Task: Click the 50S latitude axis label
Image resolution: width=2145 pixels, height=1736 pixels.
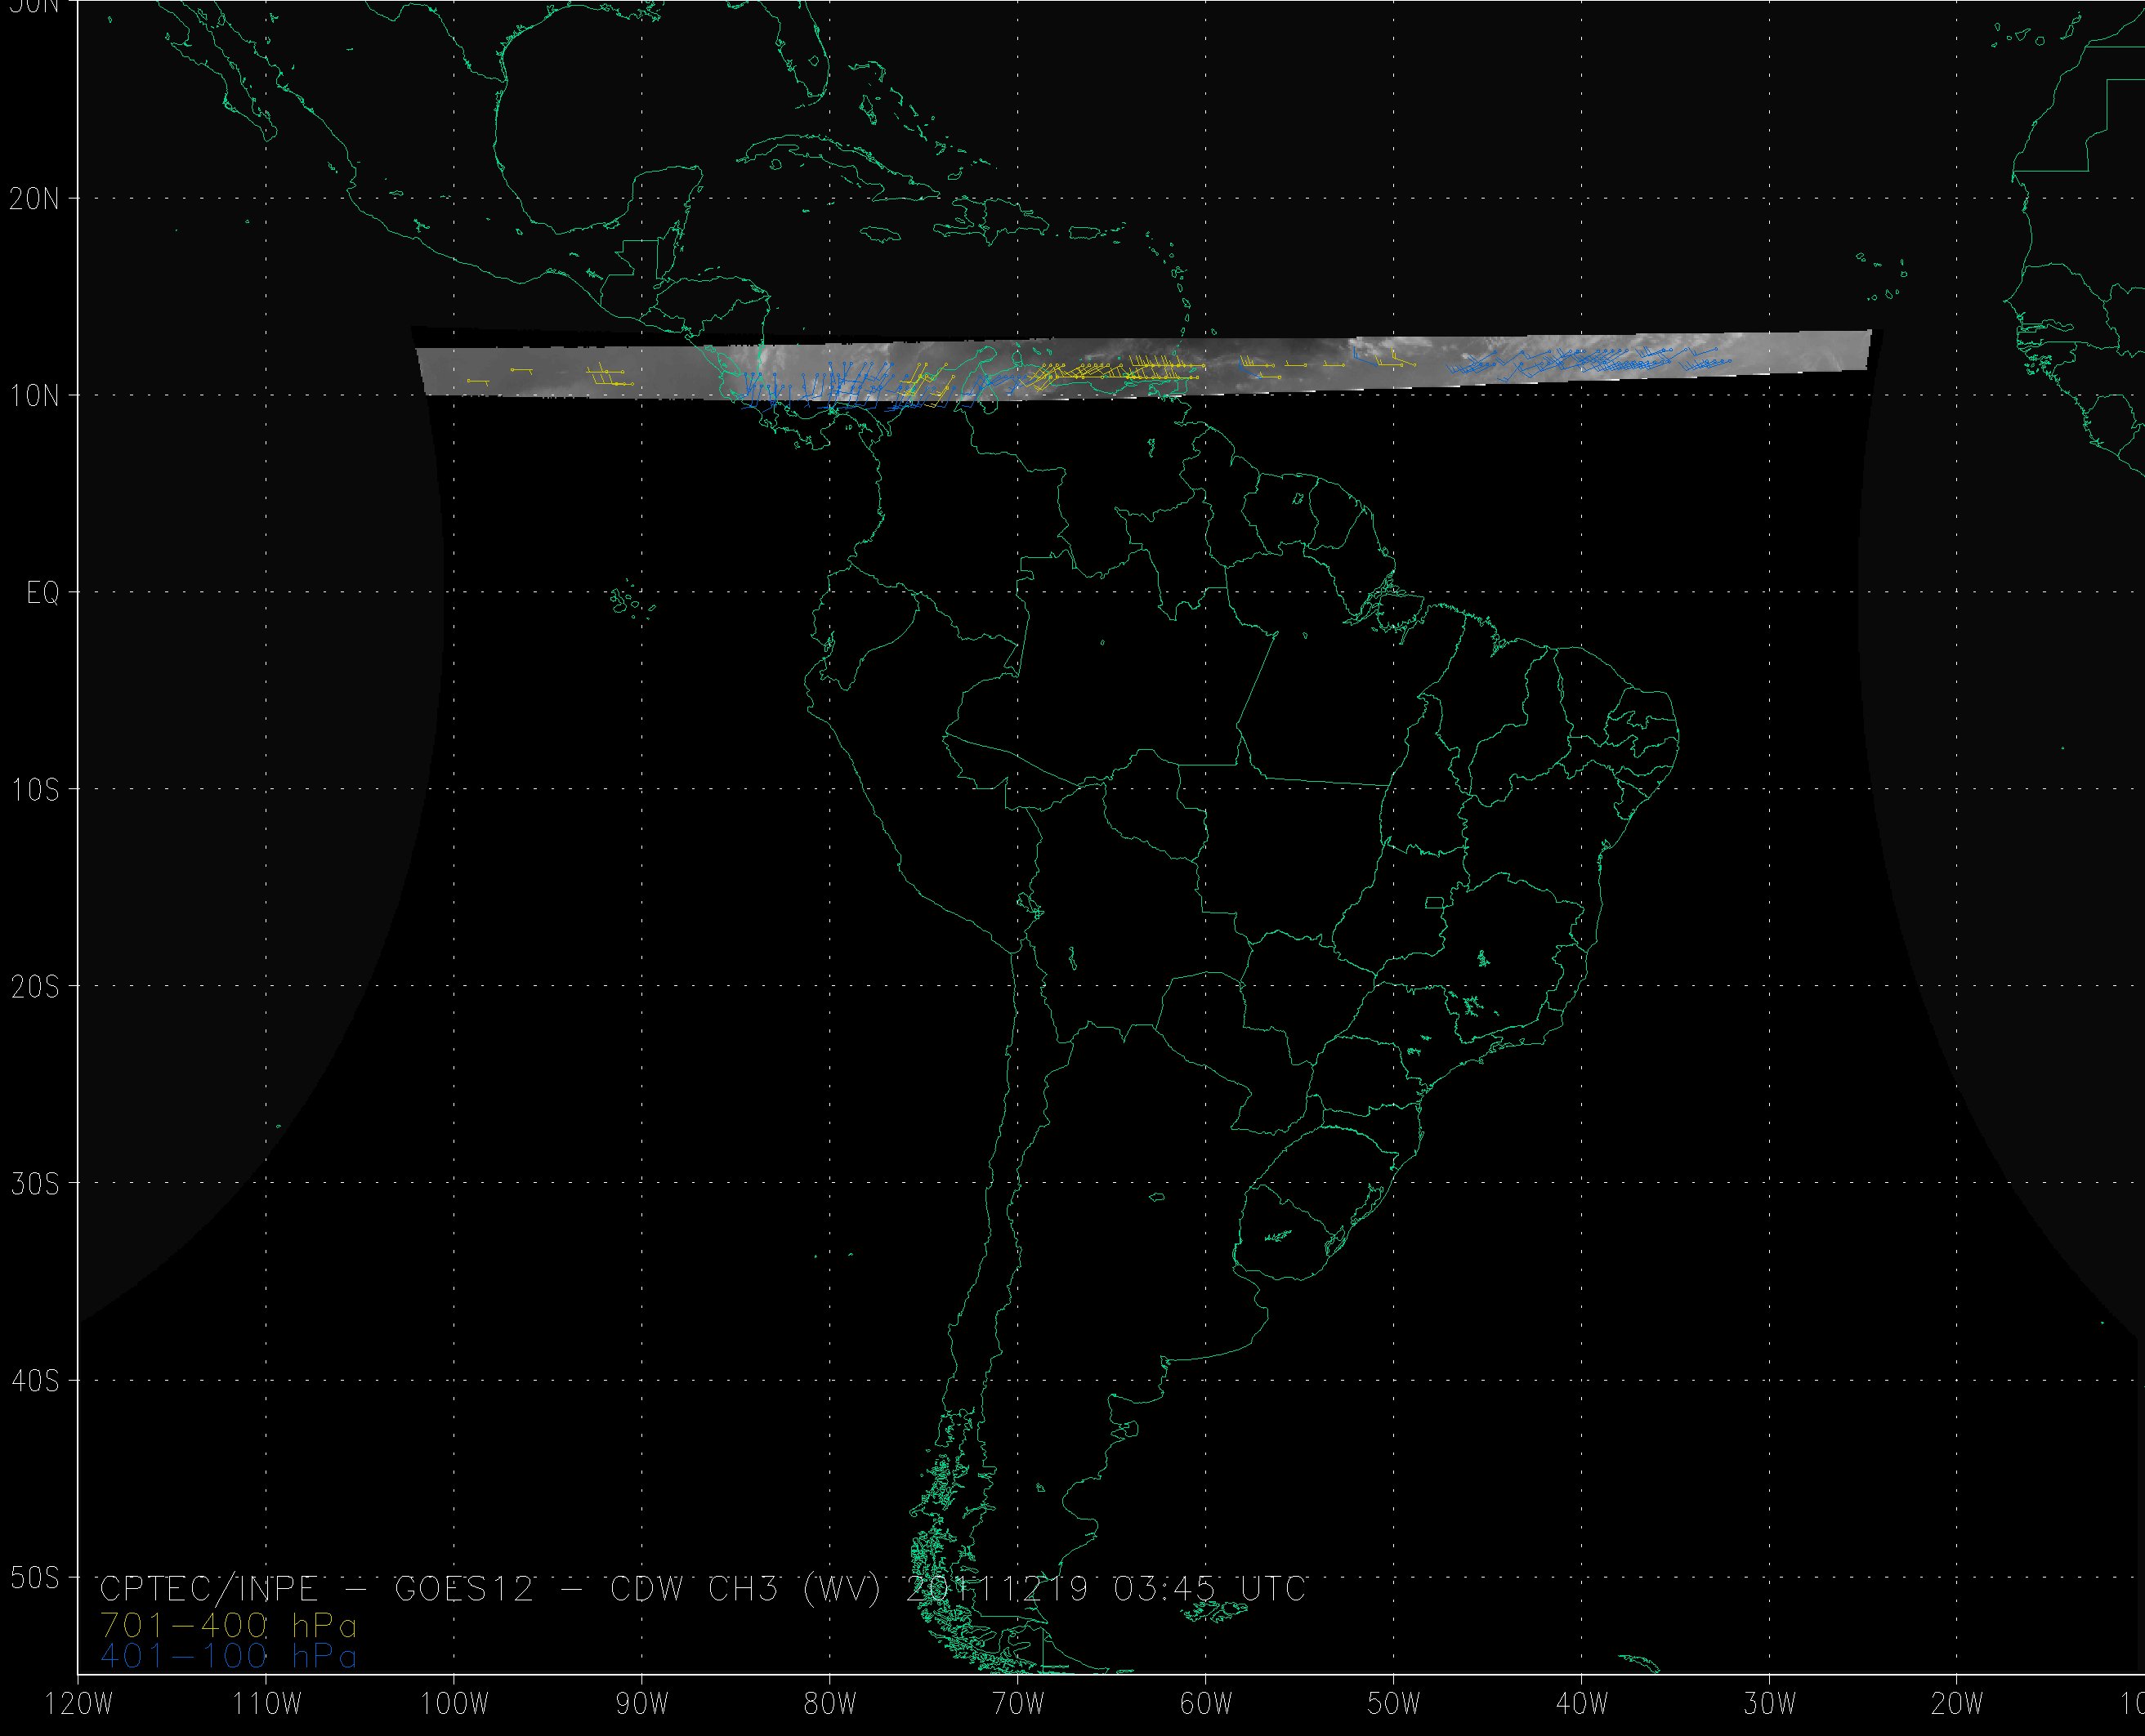Action: point(34,1578)
